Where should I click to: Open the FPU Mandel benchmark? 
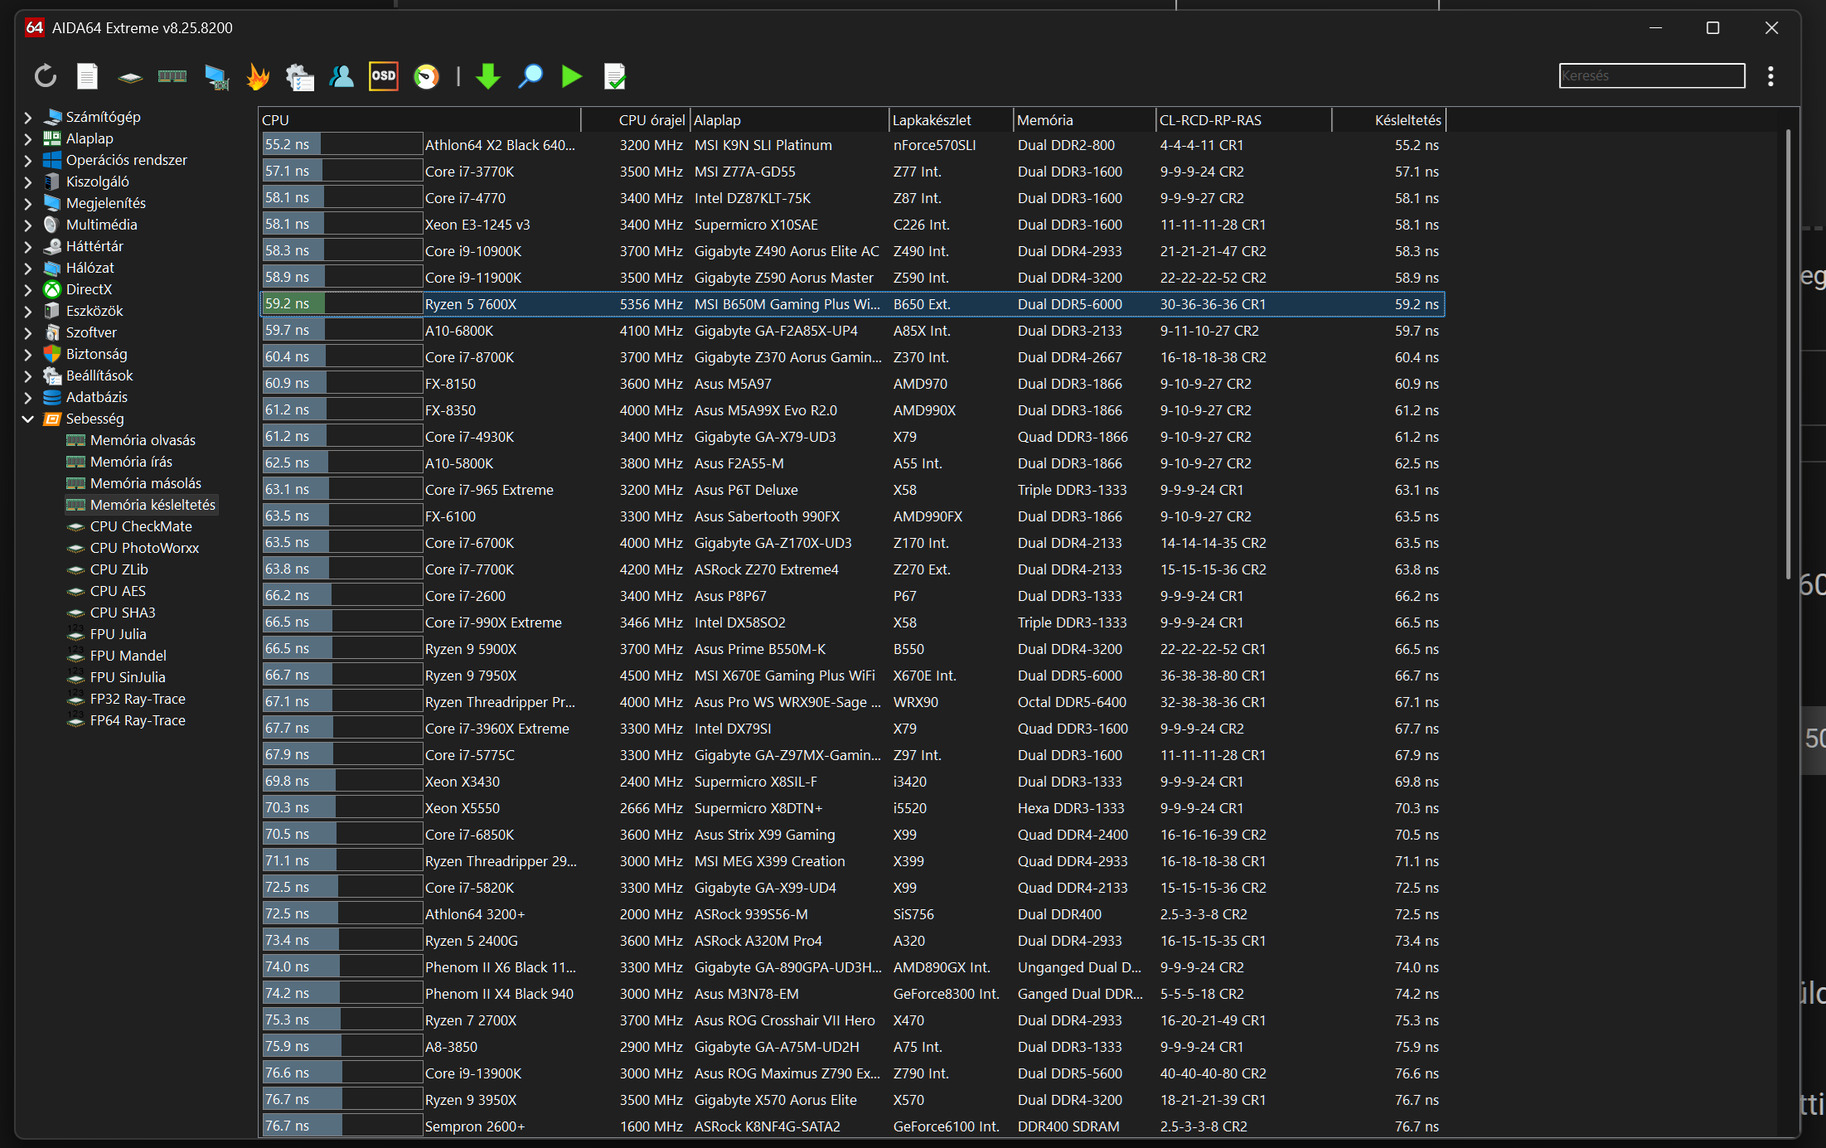click(x=128, y=656)
